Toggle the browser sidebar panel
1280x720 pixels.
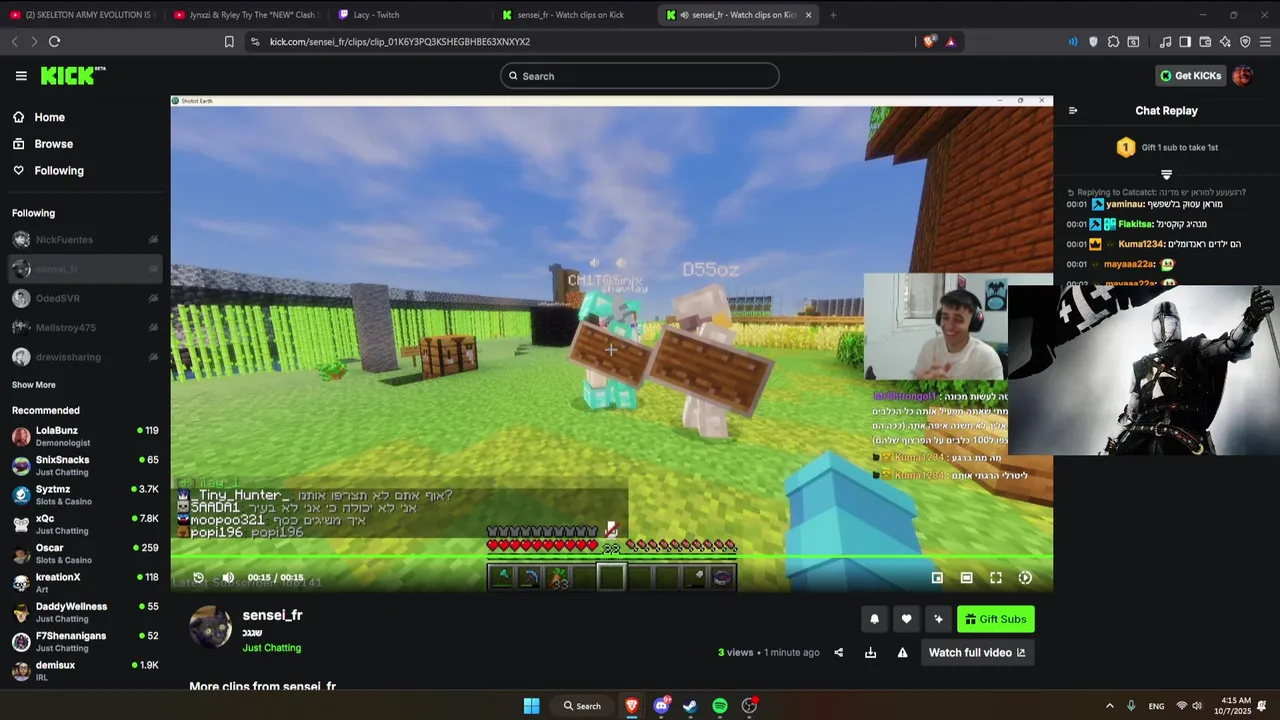tap(1185, 42)
